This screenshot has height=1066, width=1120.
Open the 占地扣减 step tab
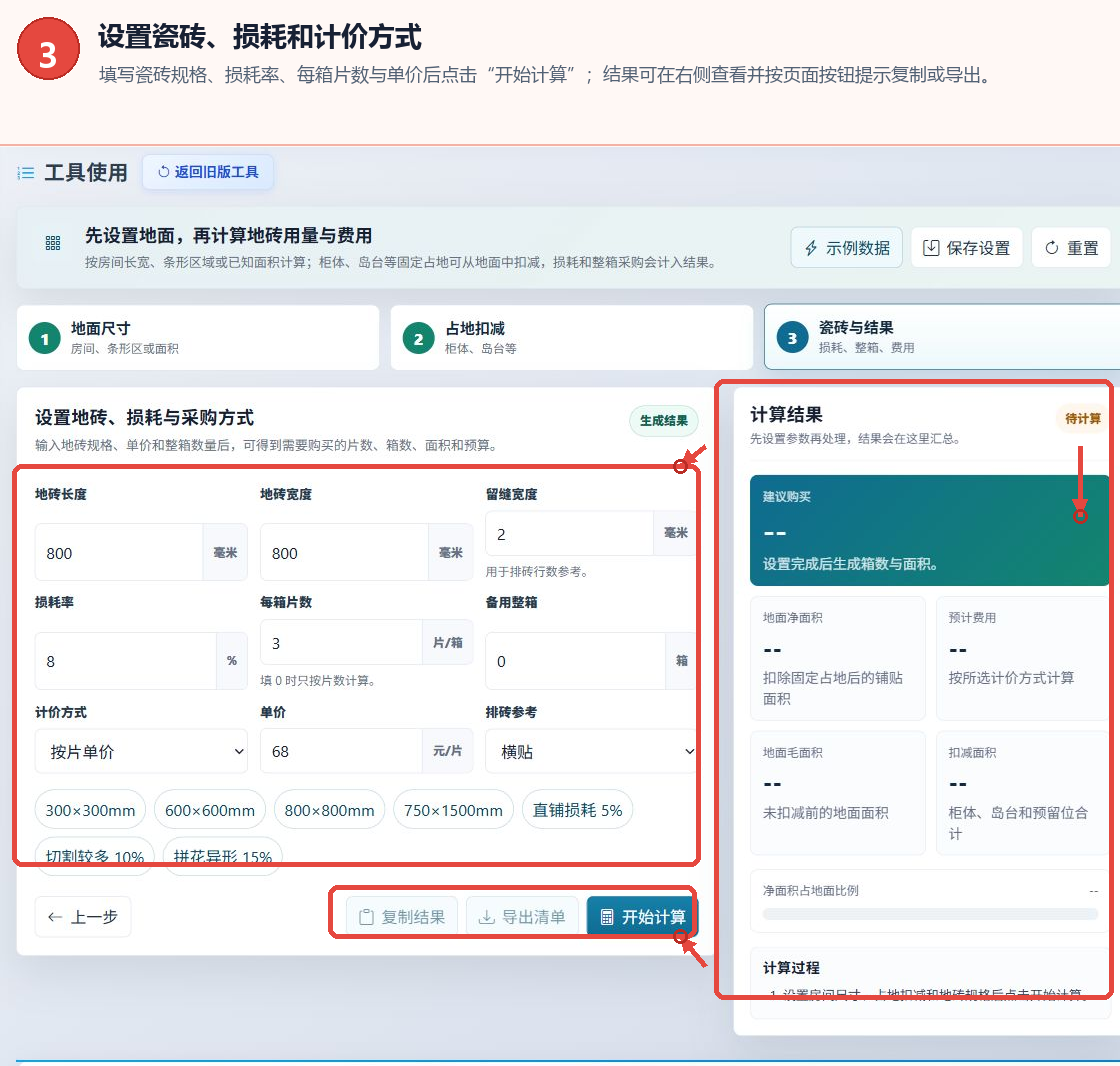[571, 337]
